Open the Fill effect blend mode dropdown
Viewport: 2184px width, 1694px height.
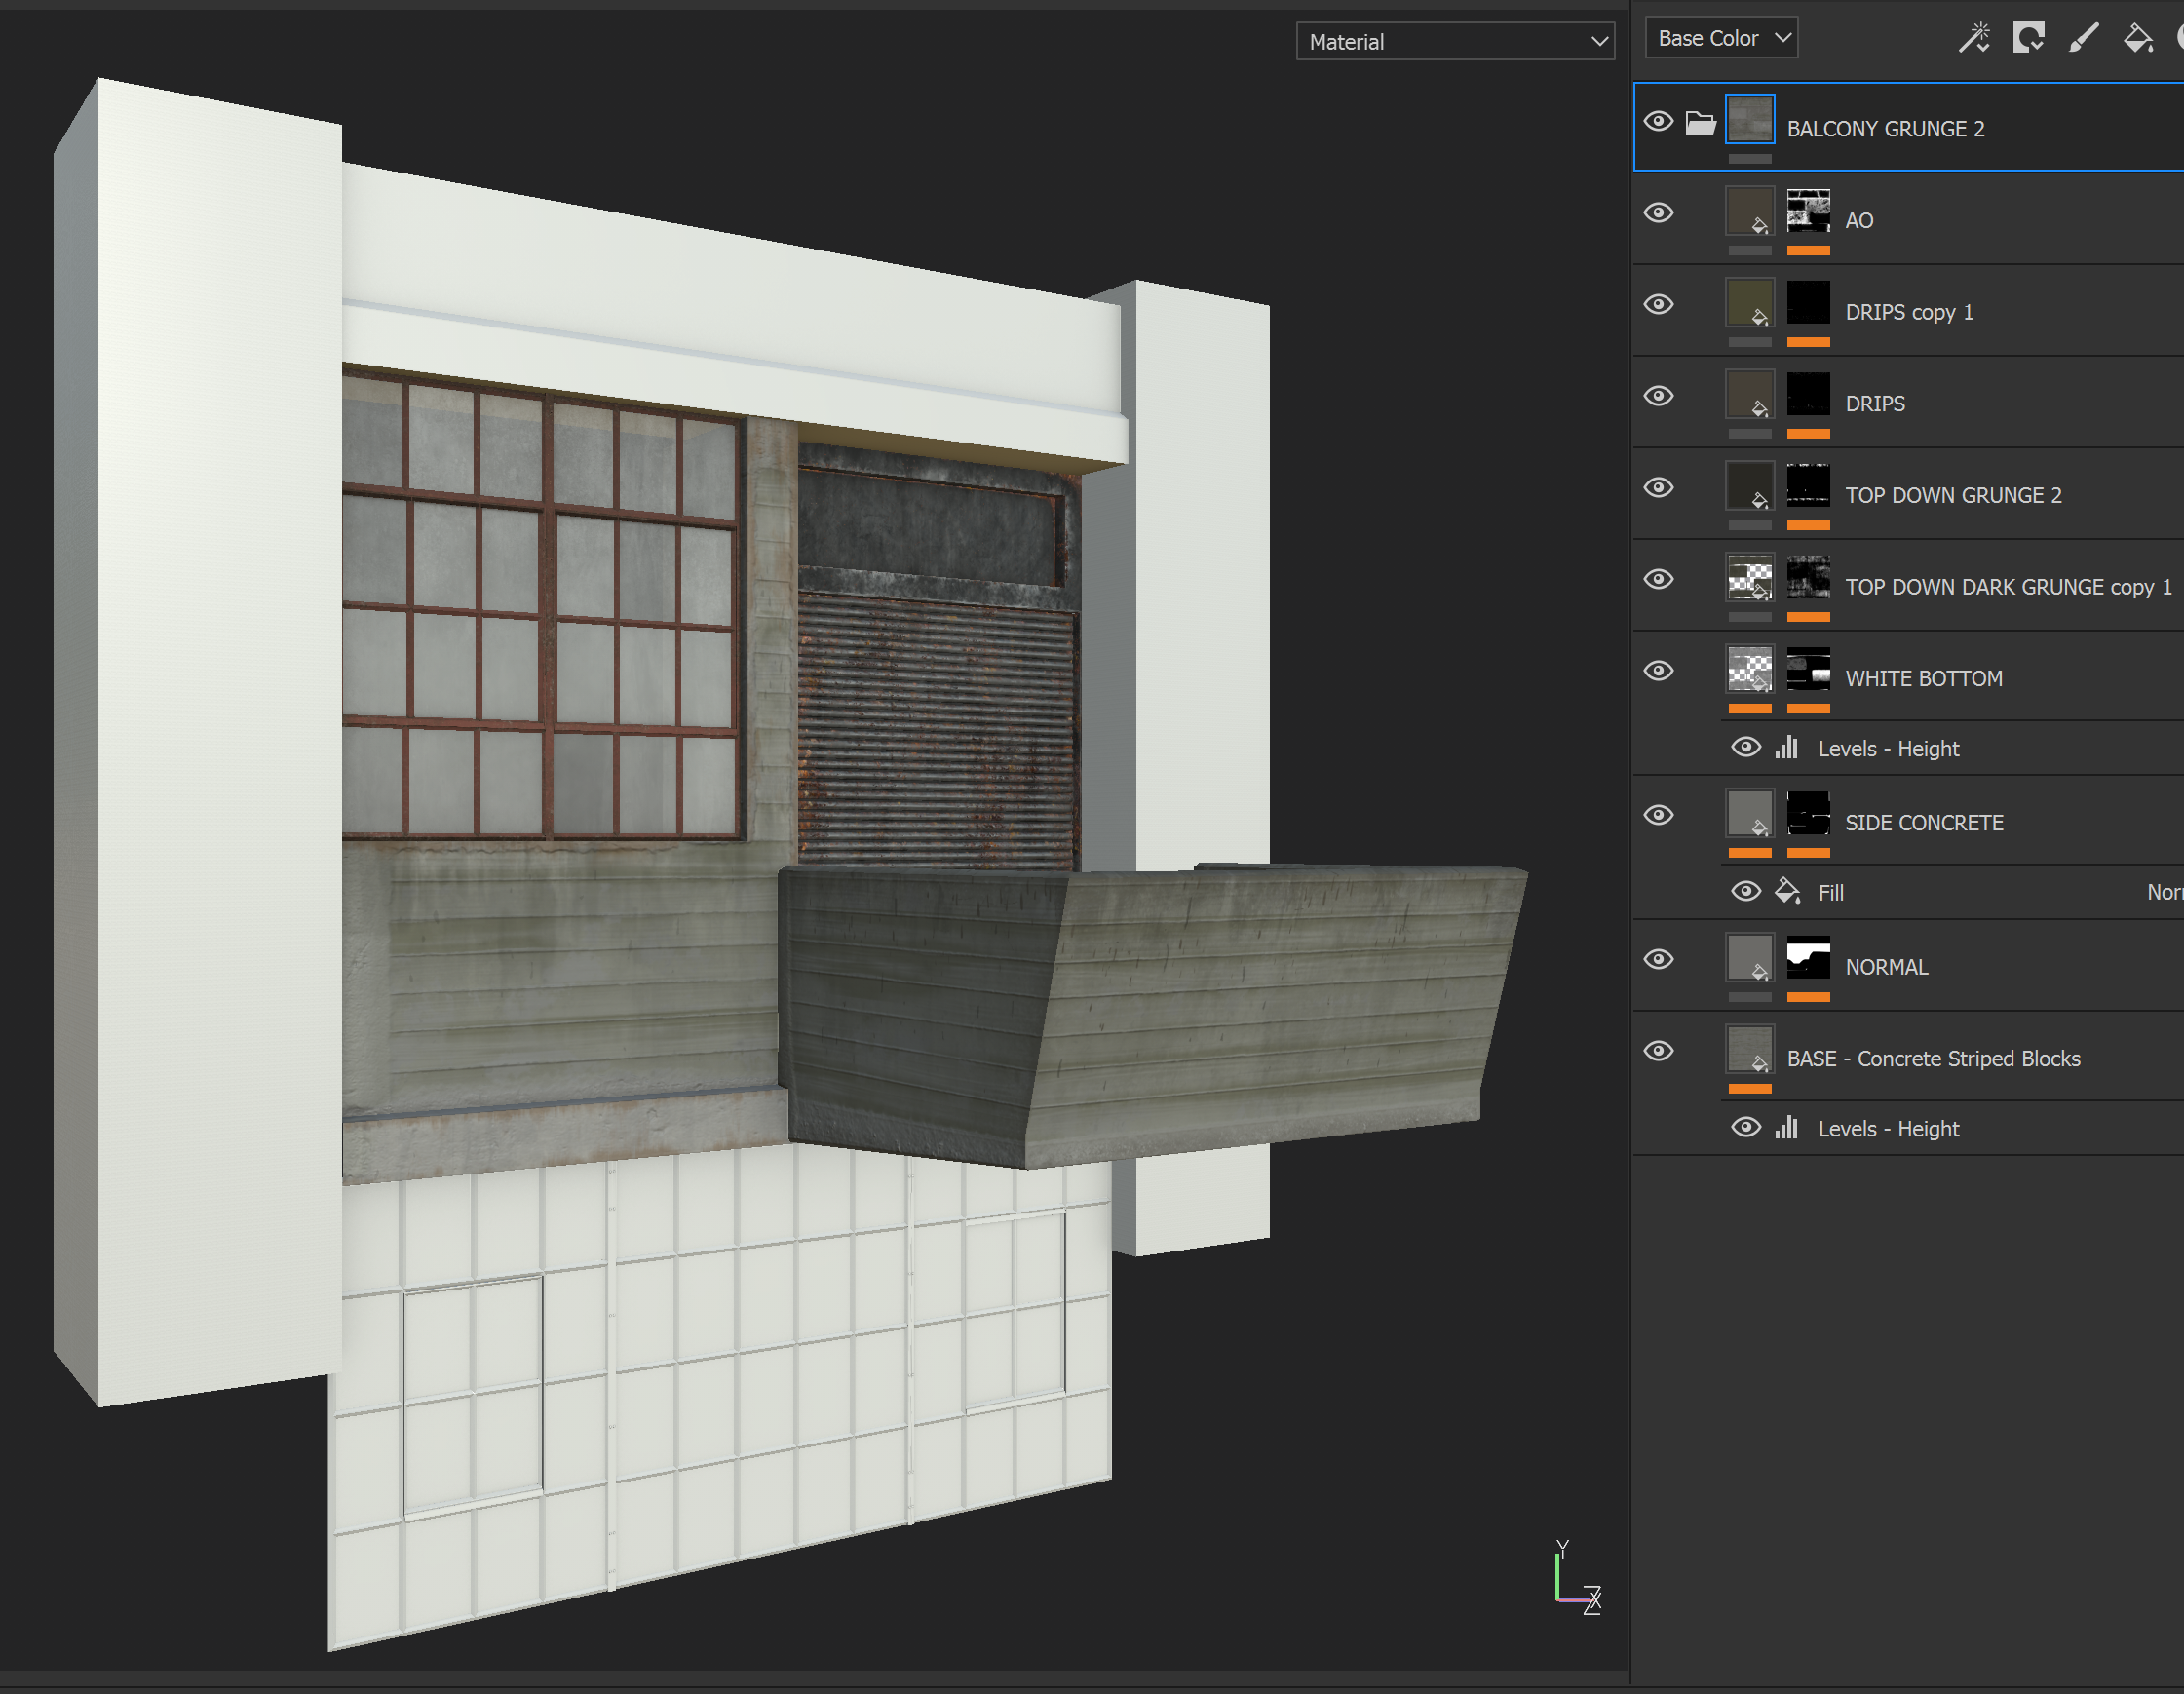tap(2164, 892)
